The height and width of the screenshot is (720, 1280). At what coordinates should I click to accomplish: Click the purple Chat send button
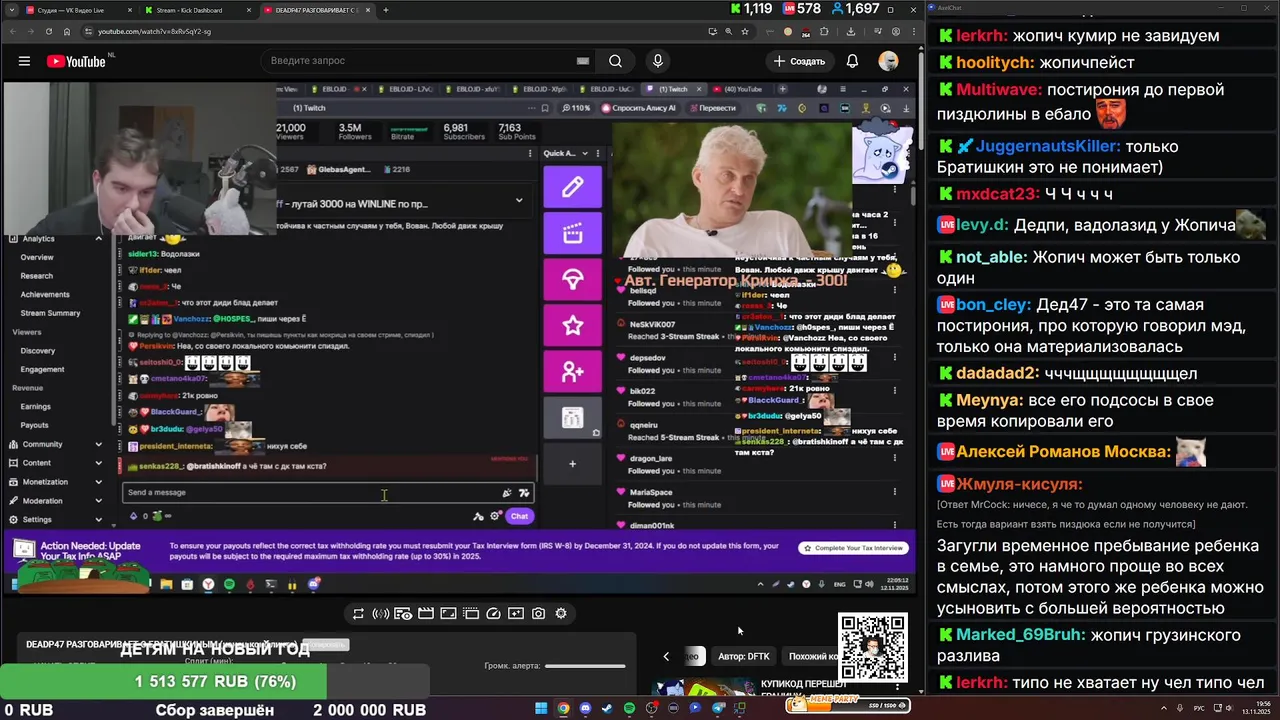point(519,516)
